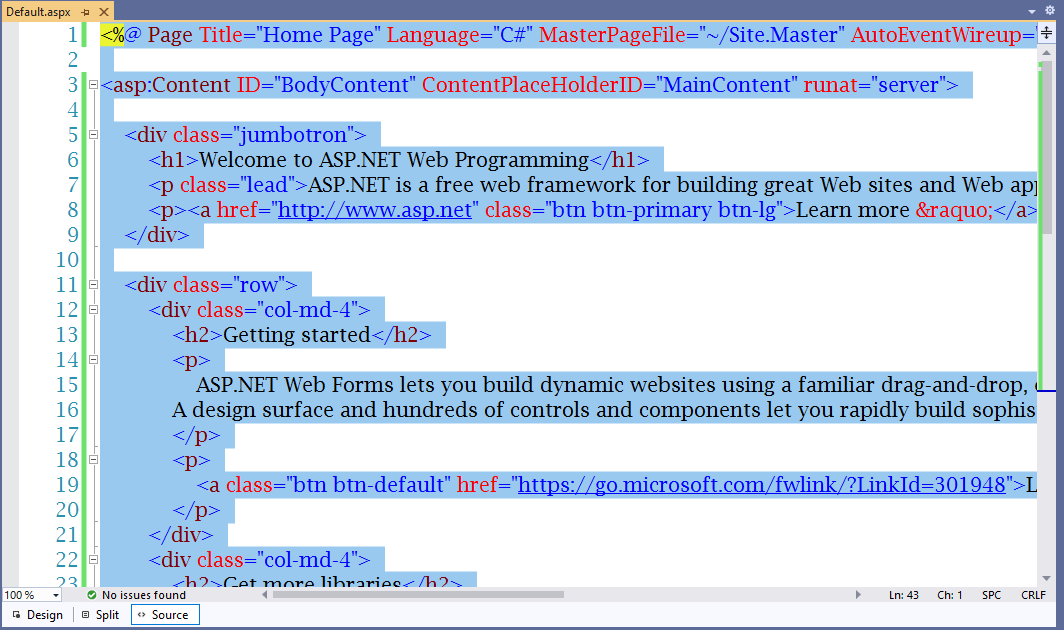Viewport: 1064px width, 630px height.
Task: Click the go.microsoft.com fwlink URL on line 19
Action: pyautogui.click(x=761, y=485)
